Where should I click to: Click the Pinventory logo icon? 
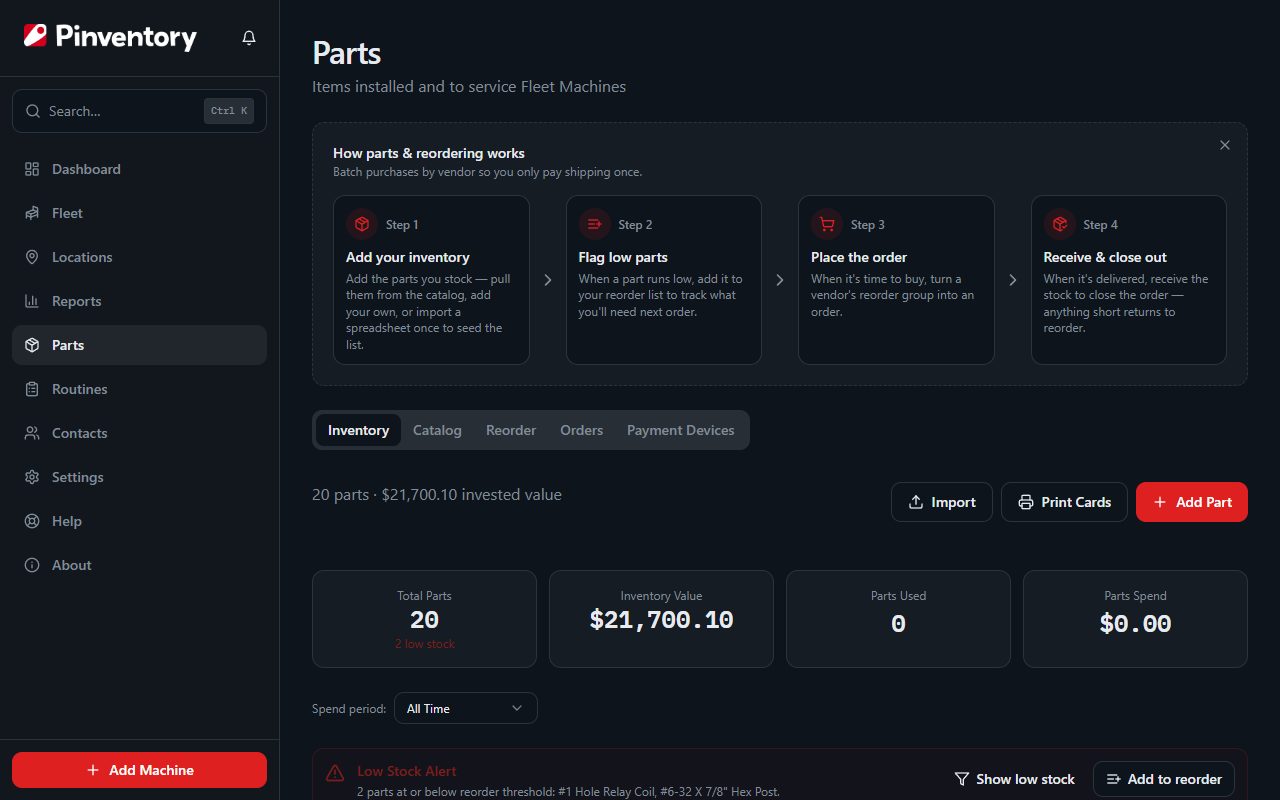(x=35, y=37)
